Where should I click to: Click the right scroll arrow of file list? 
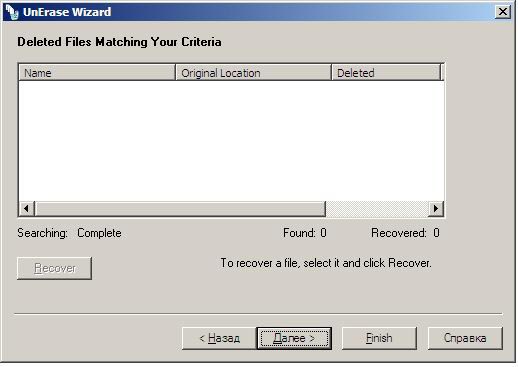pyautogui.click(x=436, y=209)
